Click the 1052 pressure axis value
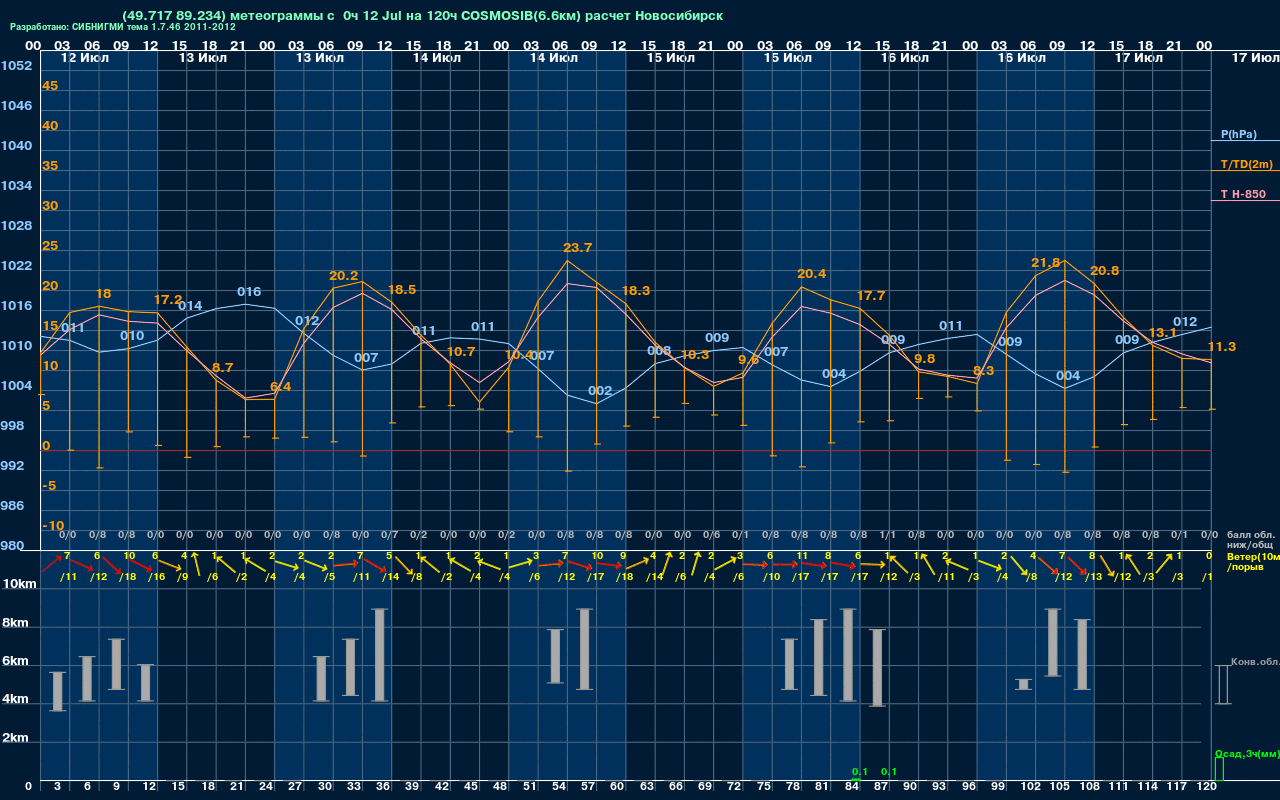This screenshot has height=800, width=1280. [x=15, y=65]
